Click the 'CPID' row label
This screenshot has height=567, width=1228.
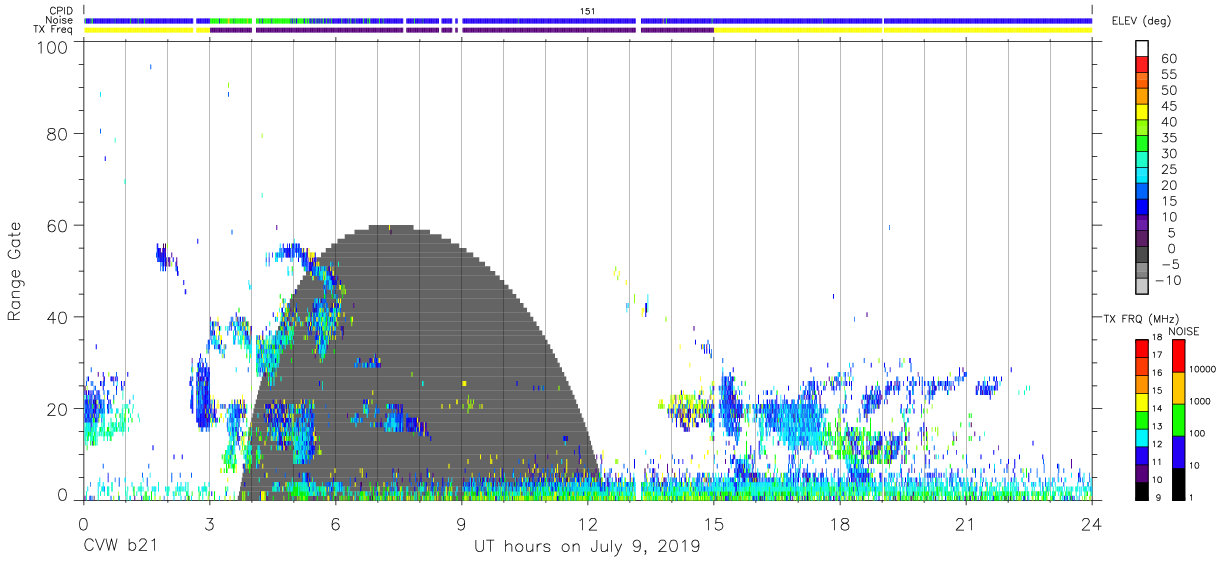tap(59, 11)
